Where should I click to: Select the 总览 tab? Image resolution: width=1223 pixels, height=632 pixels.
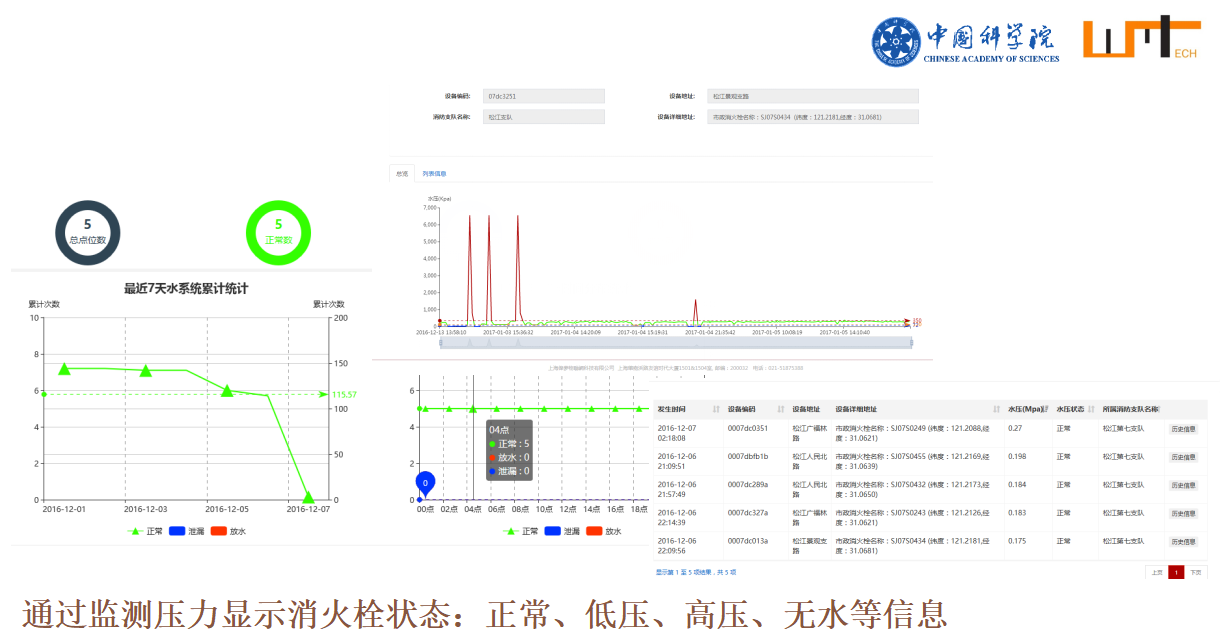pos(402,173)
